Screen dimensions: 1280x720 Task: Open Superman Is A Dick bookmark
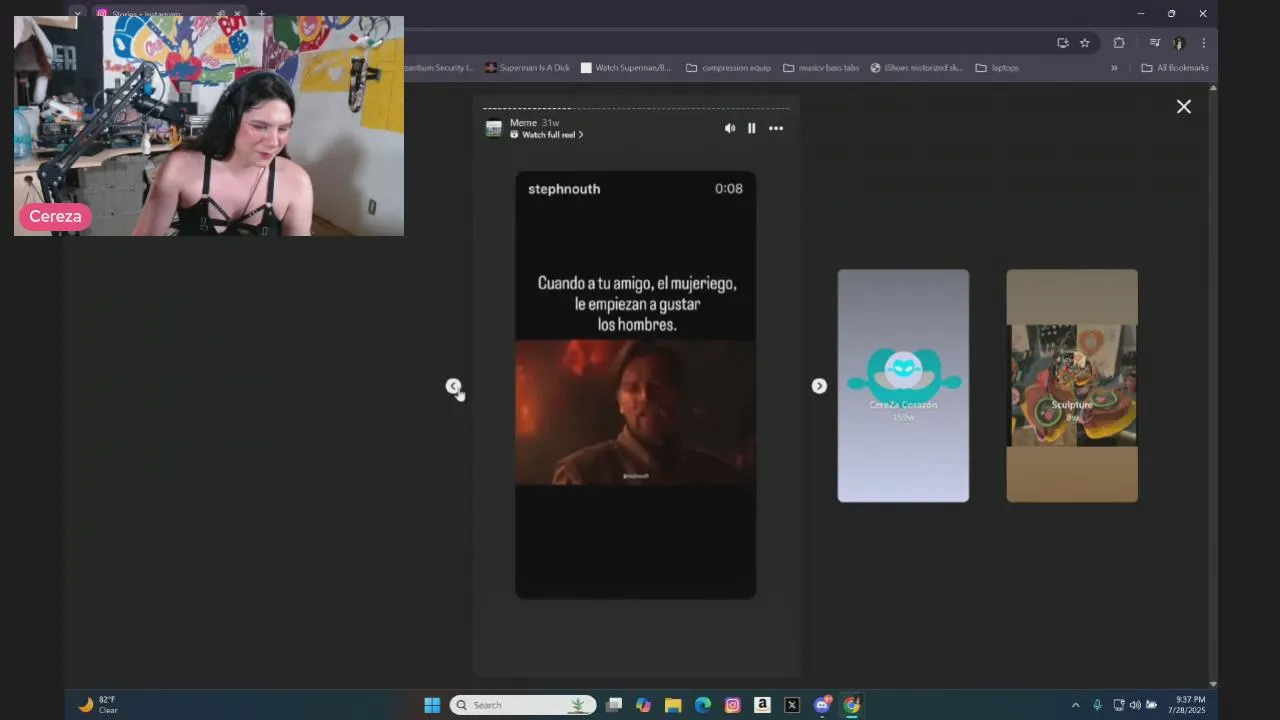tap(527, 68)
